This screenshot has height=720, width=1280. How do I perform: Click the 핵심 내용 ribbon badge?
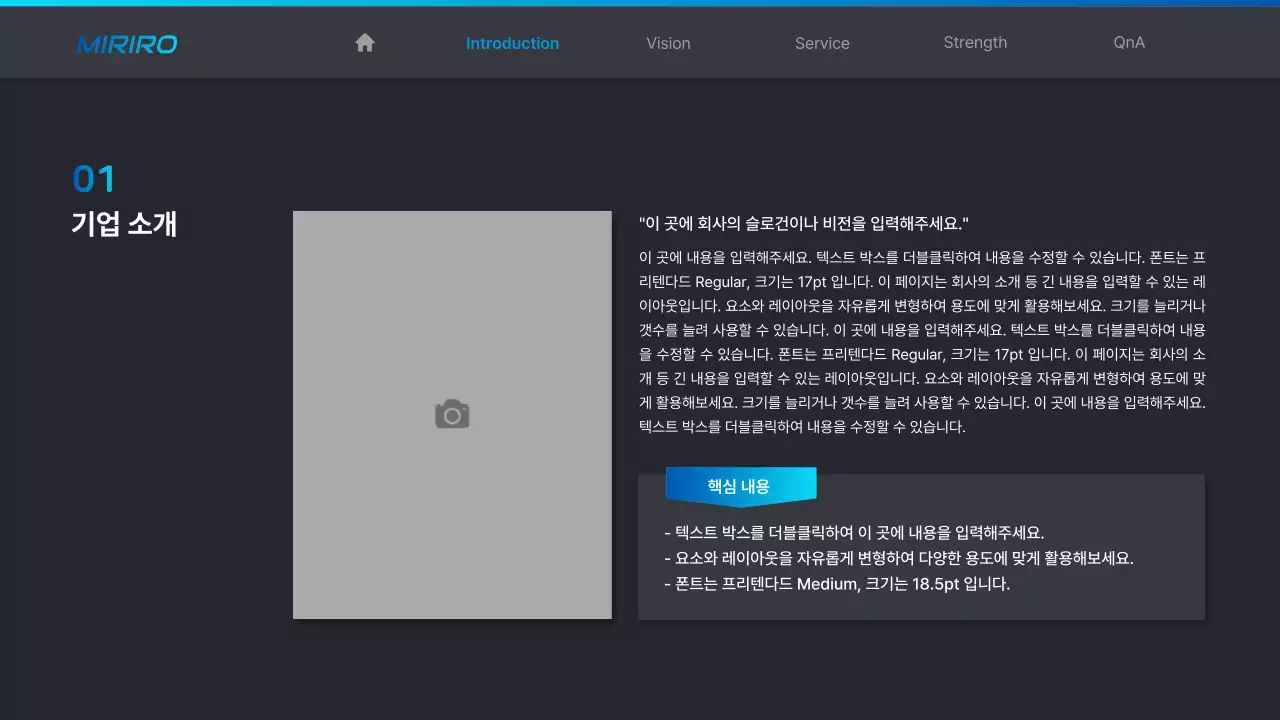pos(740,486)
